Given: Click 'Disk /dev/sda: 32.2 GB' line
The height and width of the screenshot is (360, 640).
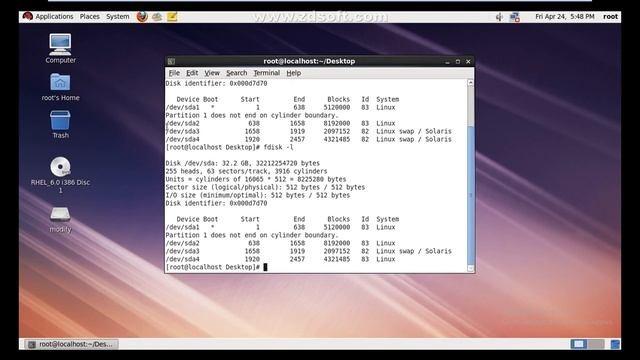Looking at the screenshot, I should coord(242,163).
